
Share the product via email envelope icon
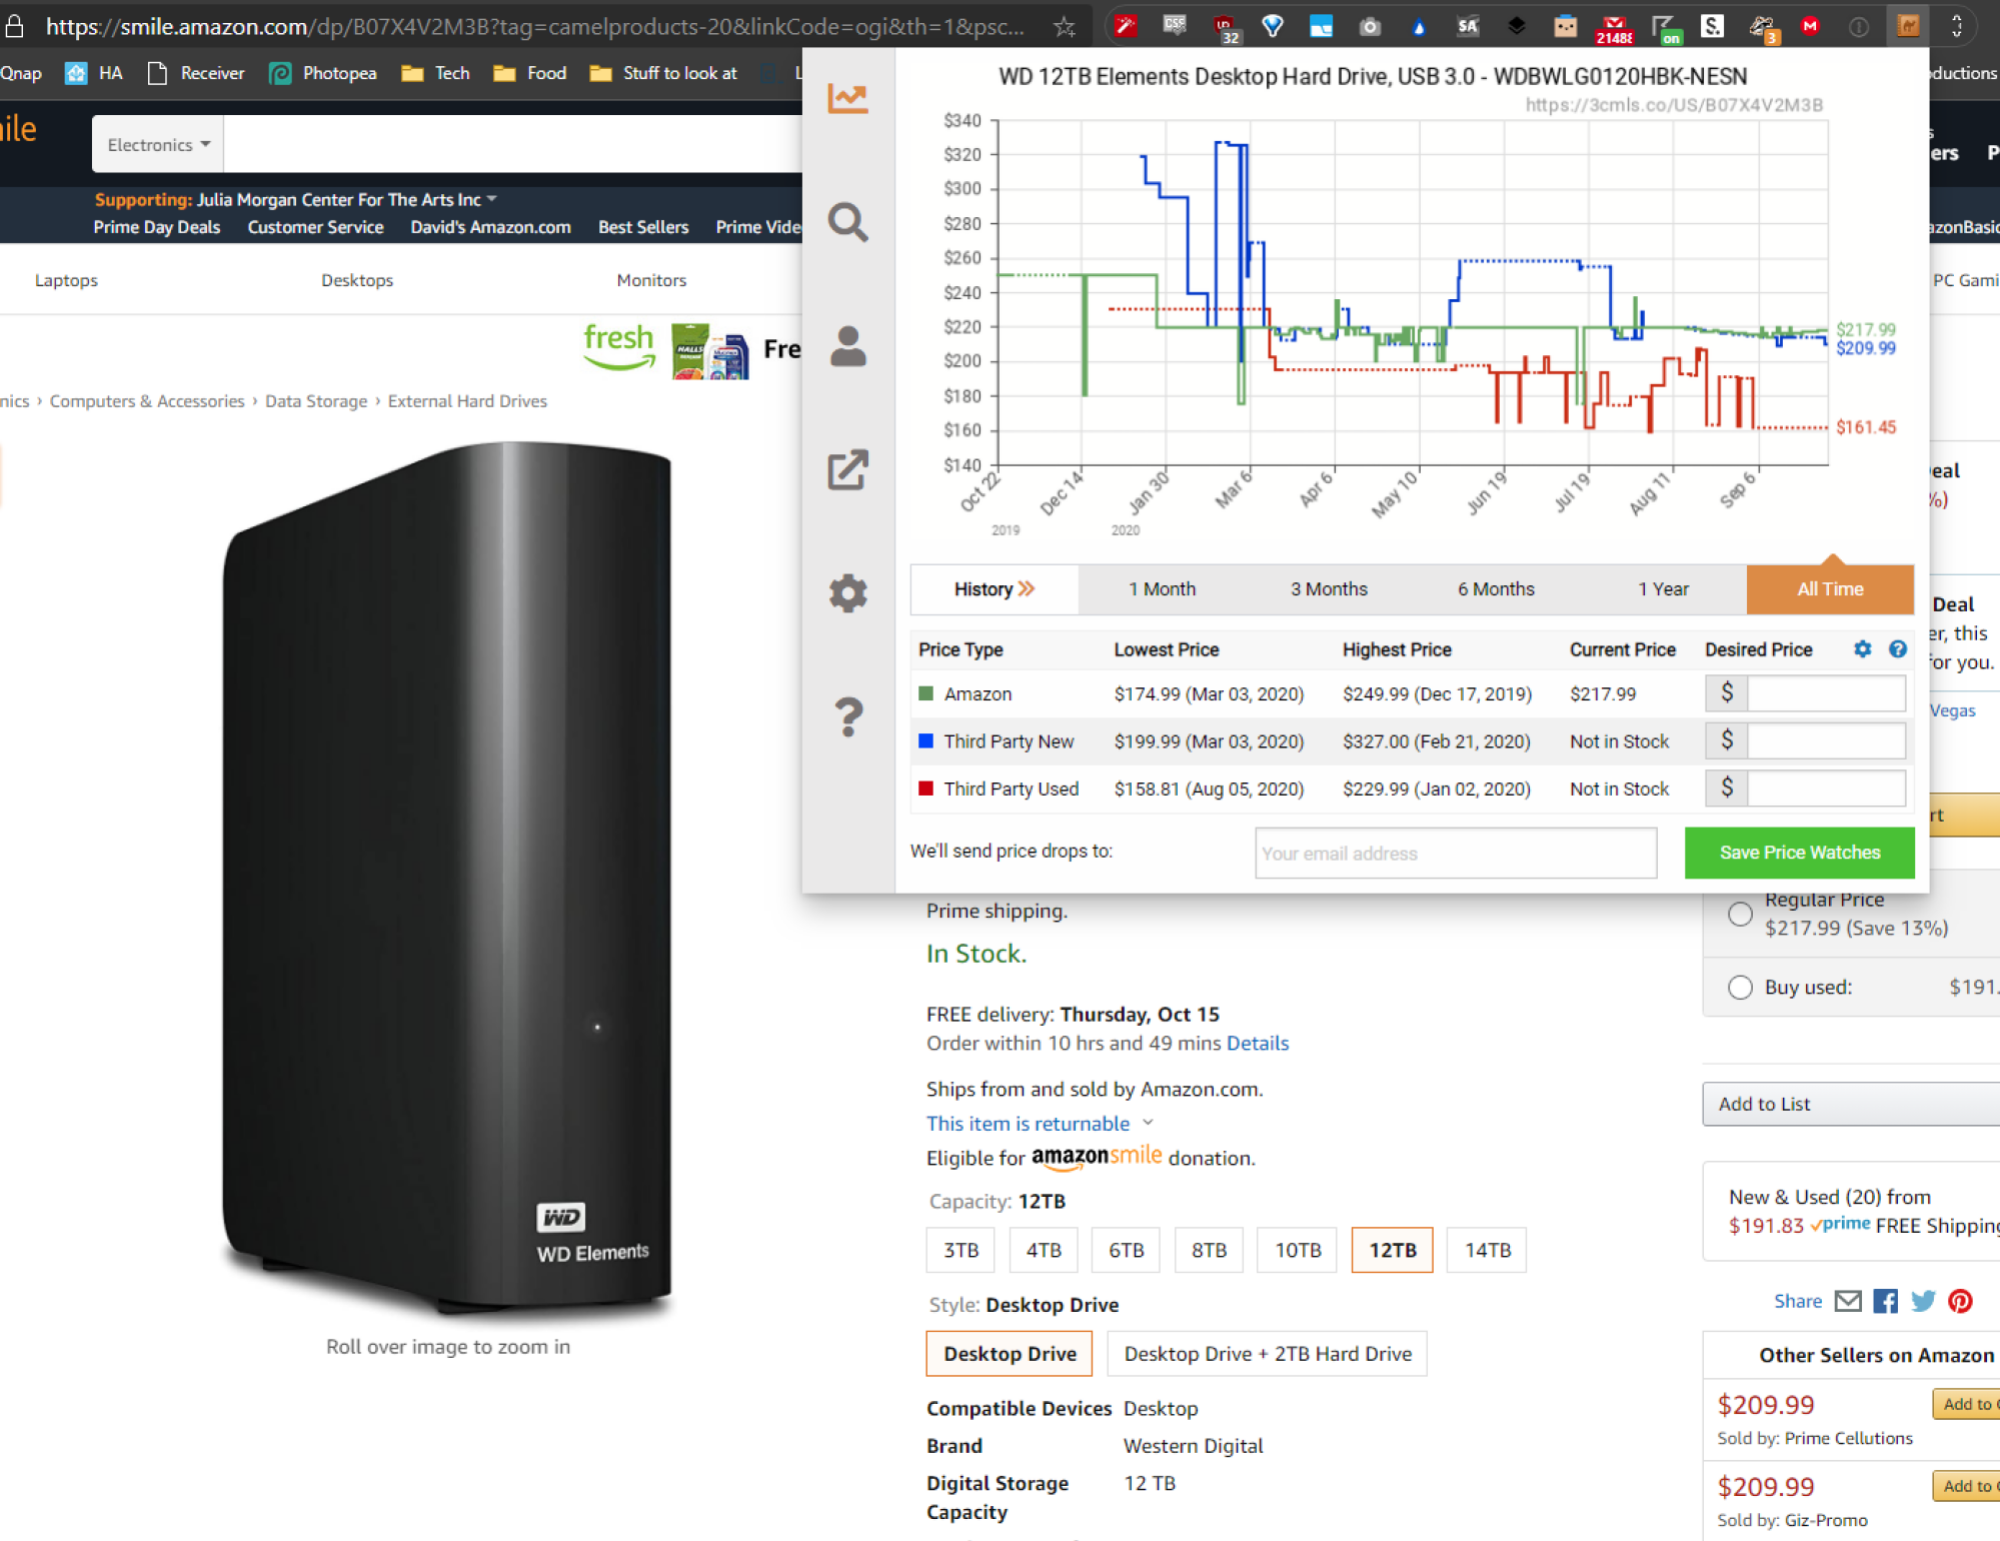1848,1301
